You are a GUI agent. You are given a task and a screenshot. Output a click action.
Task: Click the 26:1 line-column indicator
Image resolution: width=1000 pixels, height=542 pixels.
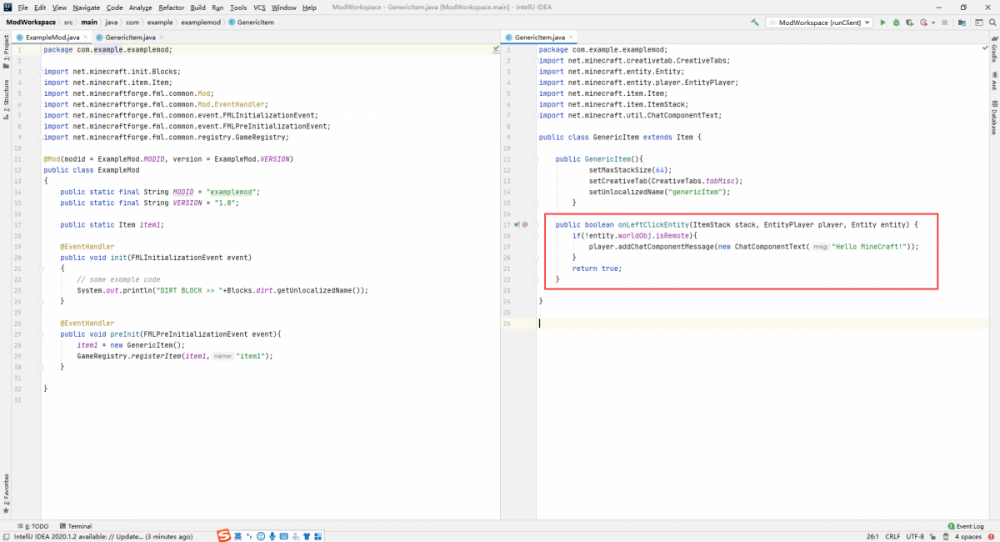tap(872, 537)
